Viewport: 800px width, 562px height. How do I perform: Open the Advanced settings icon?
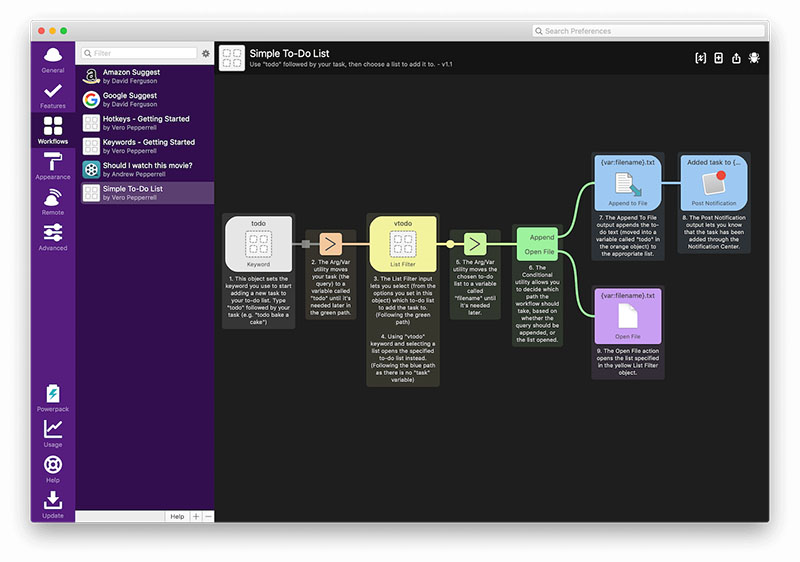[53, 238]
